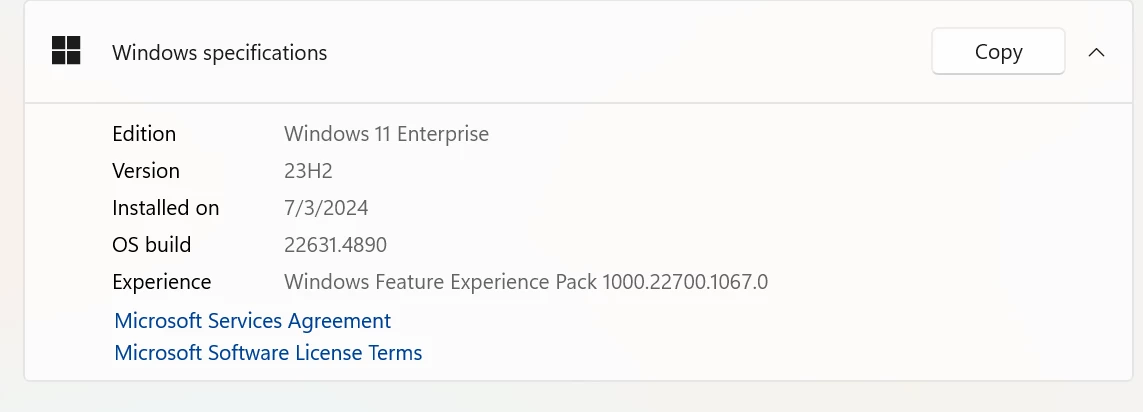Click the Version label
The height and width of the screenshot is (412, 1143).
click(x=146, y=171)
